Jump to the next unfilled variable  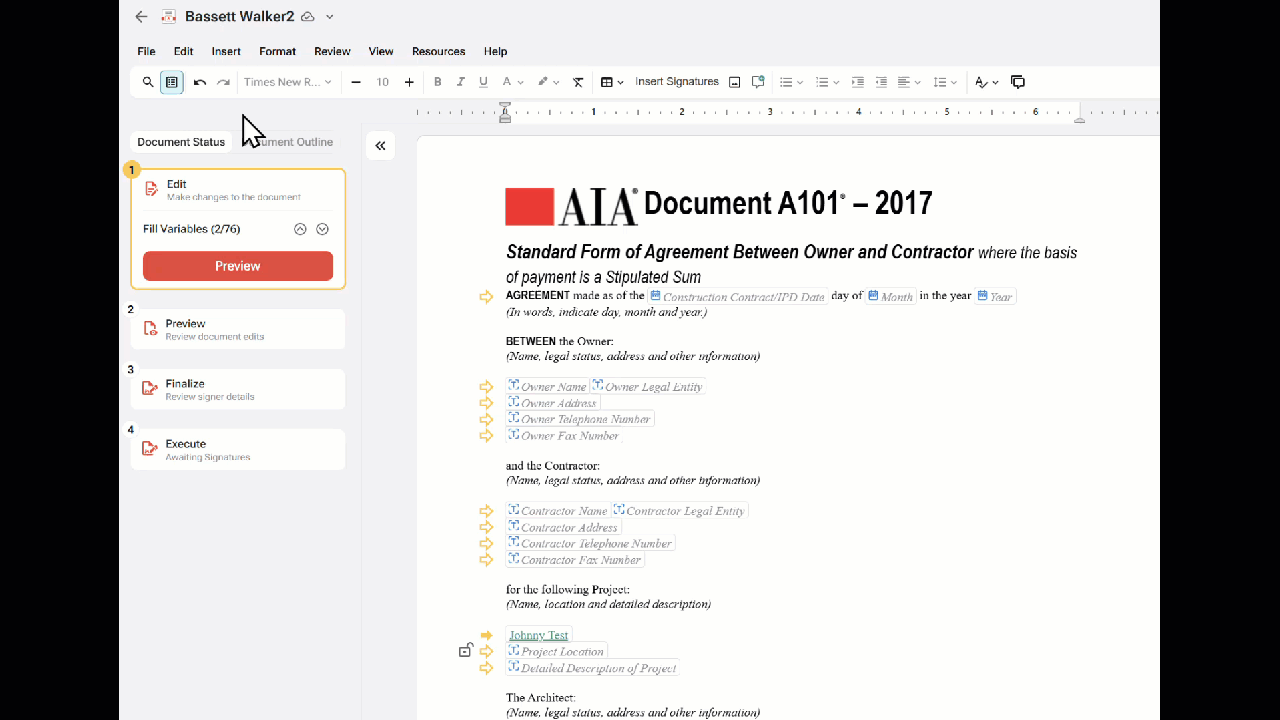[x=322, y=229]
